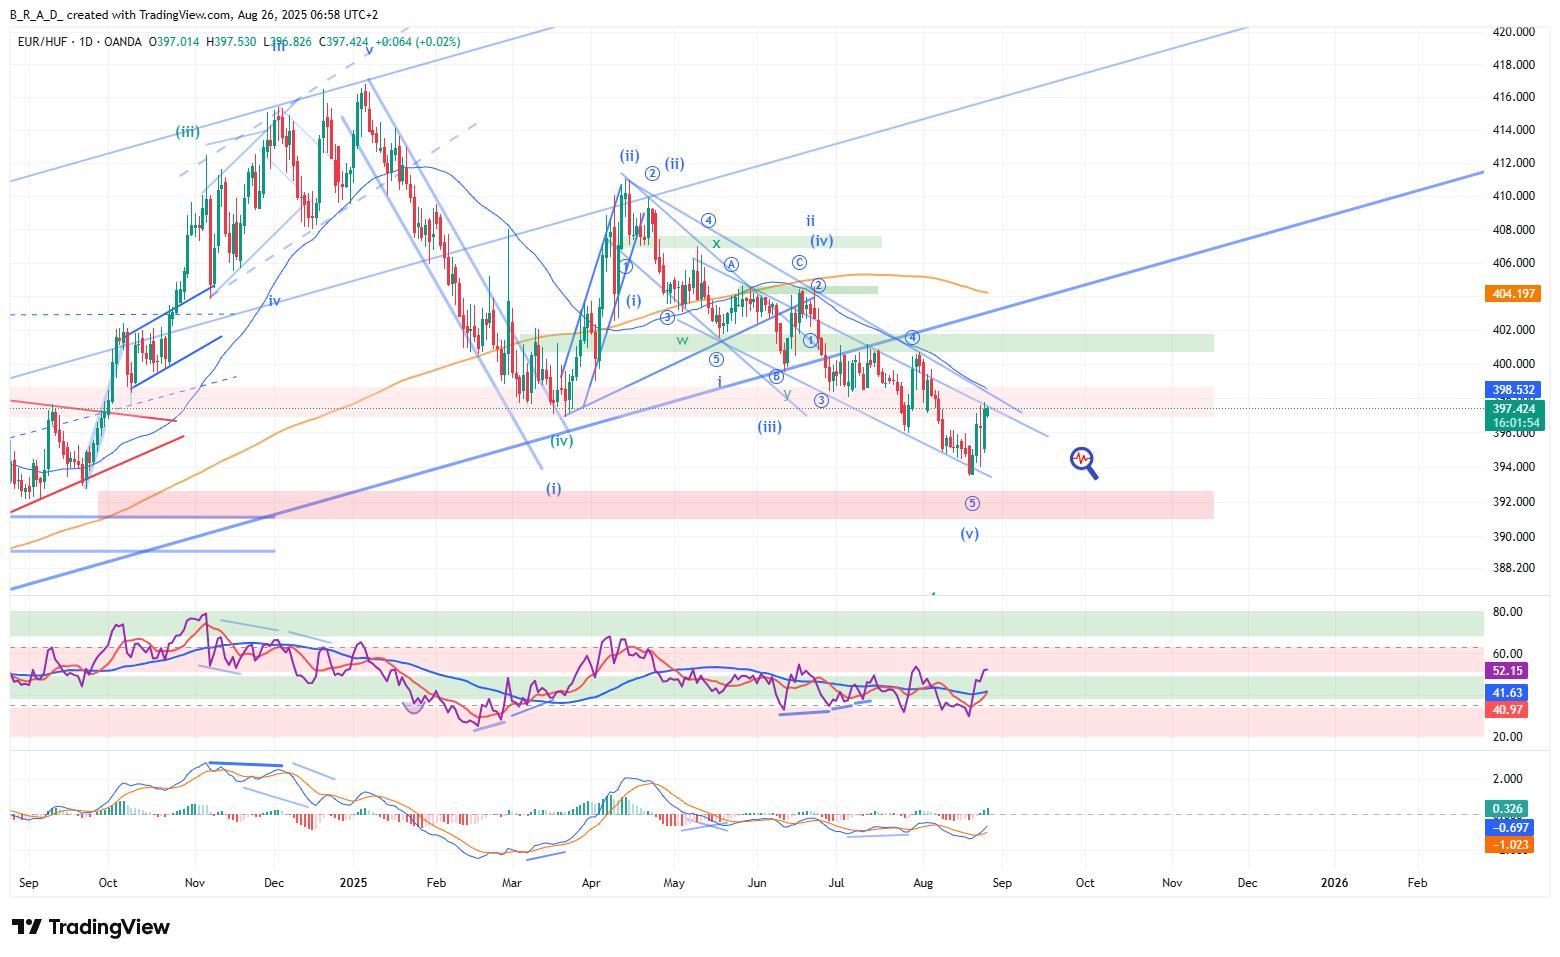Click 394.000 on the price axis

pos(1513,467)
